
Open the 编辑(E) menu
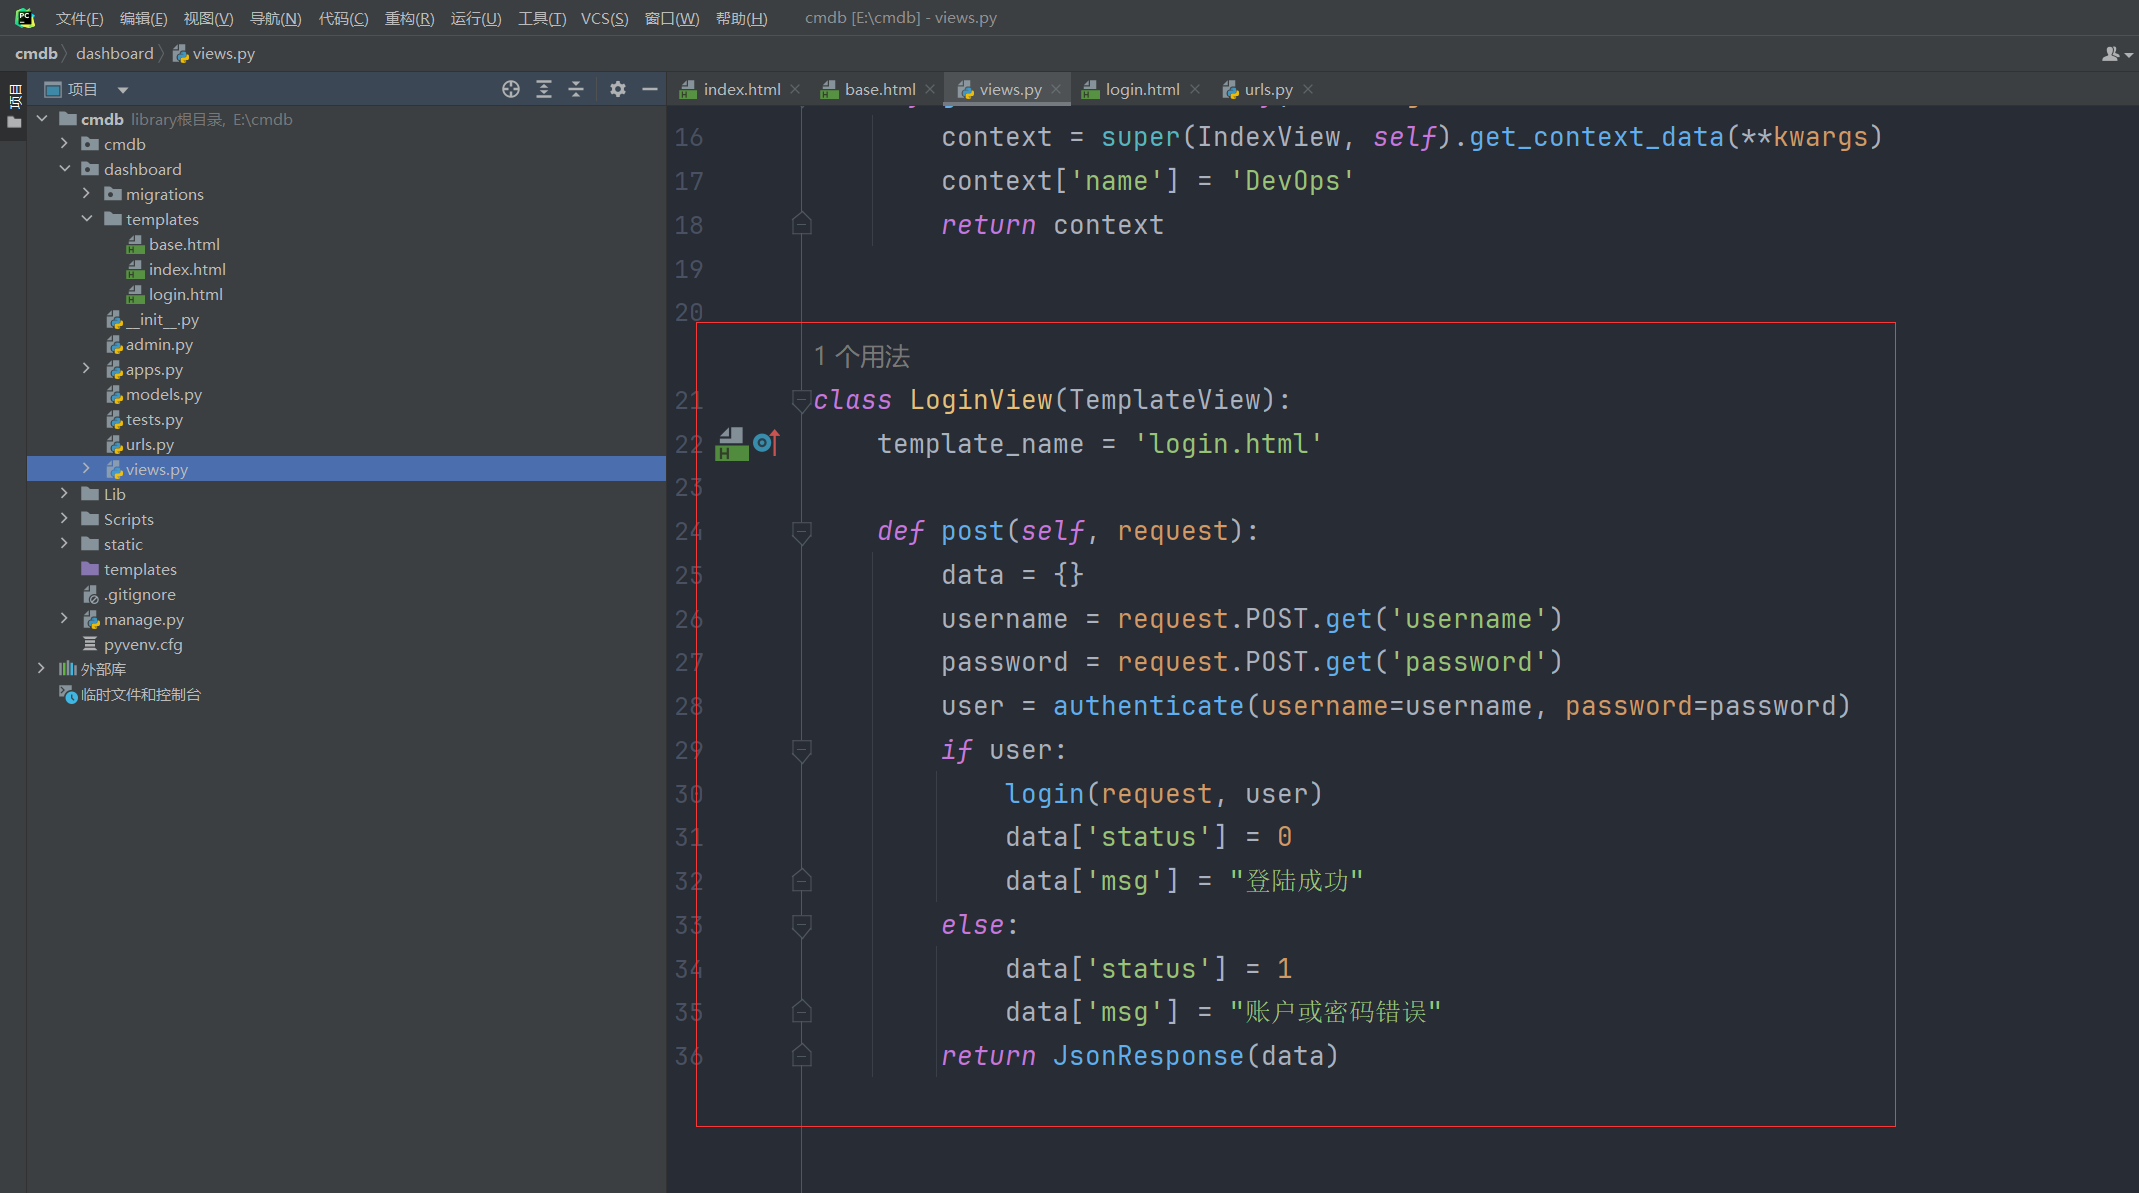tap(143, 18)
